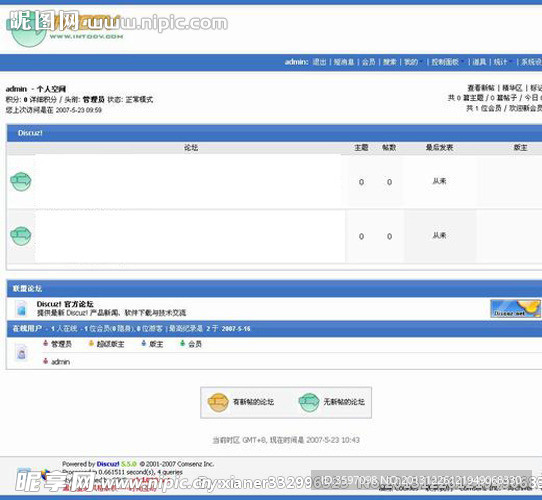Click the user icon next to admin
Screen dimensions: 542x500
45,361
